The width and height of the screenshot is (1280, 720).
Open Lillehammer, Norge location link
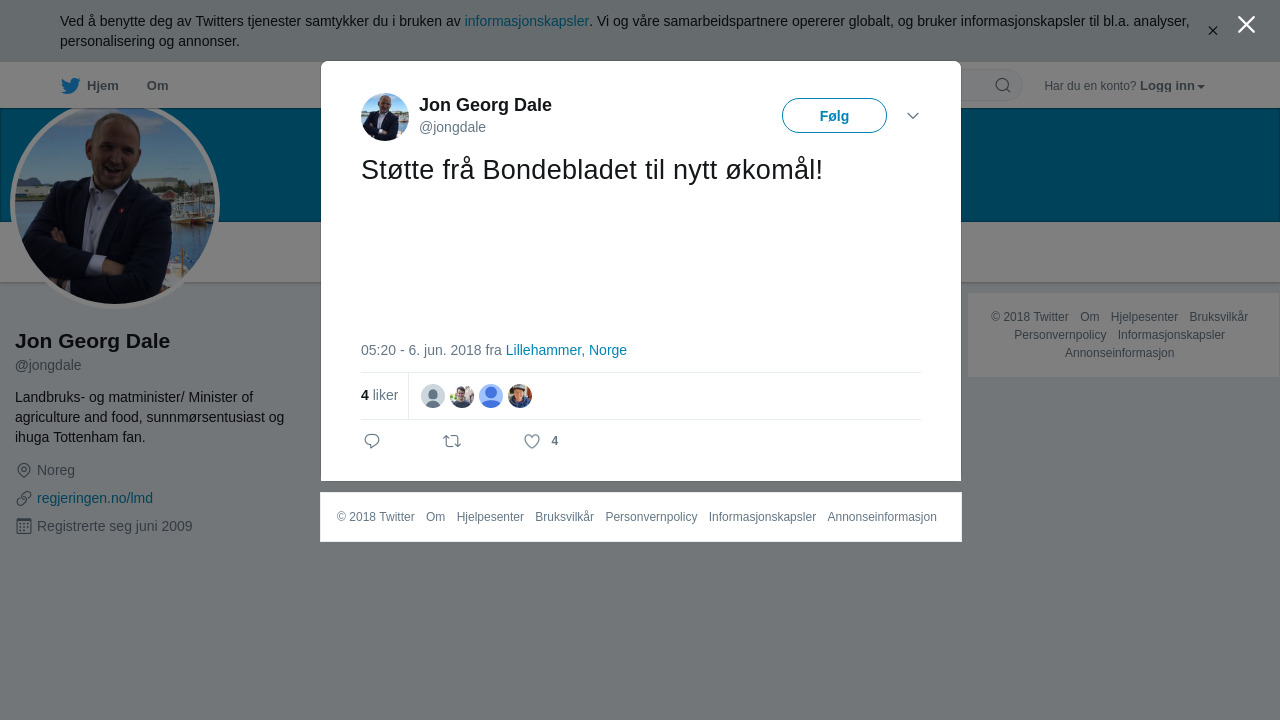click(566, 350)
